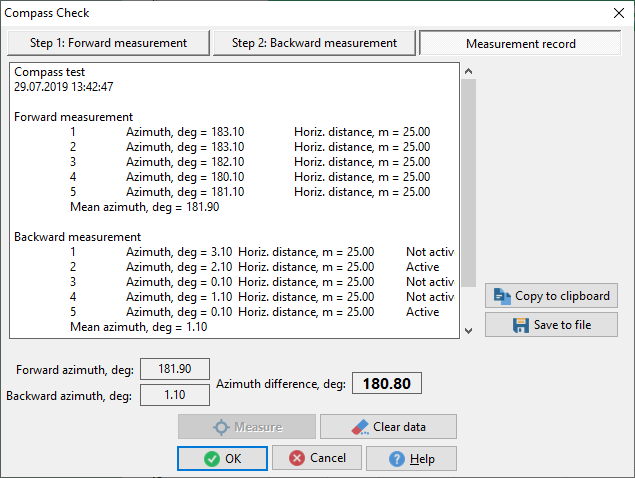
Task: Click Copy to clipboard label
Action: (x=562, y=296)
